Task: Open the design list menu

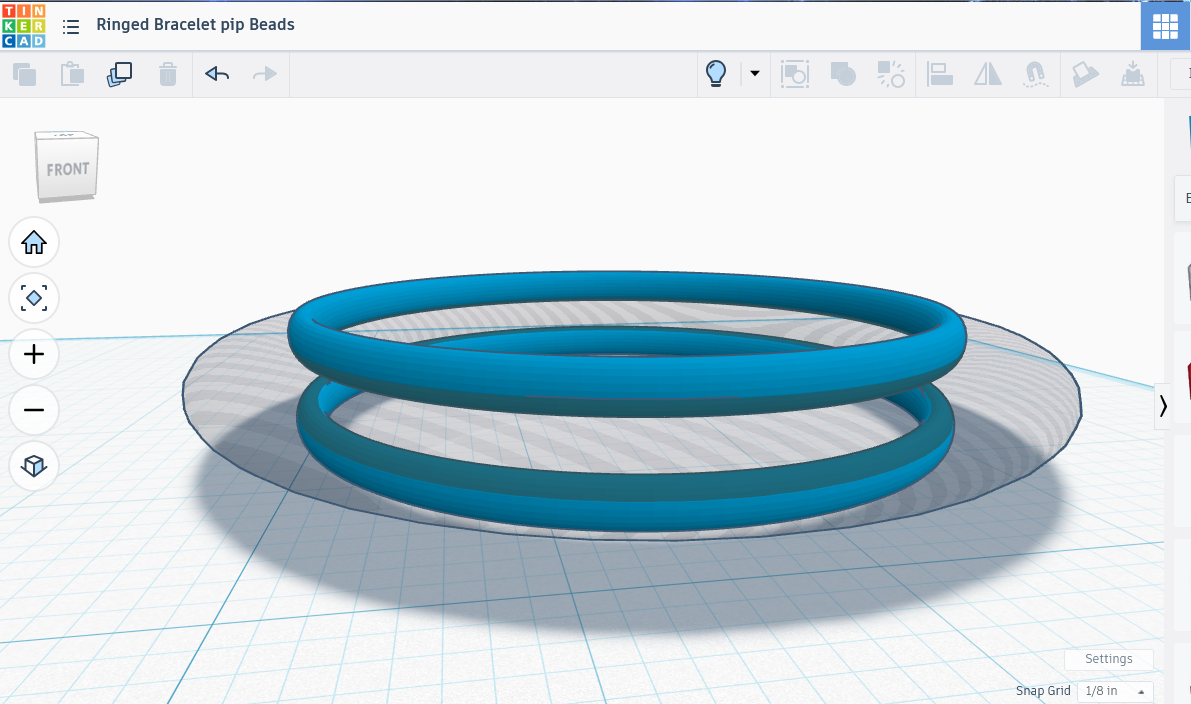Action: click(x=70, y=26)
